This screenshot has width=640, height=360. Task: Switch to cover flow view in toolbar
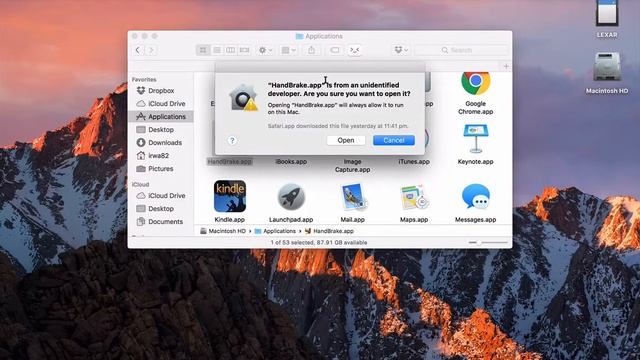[244, 50]
